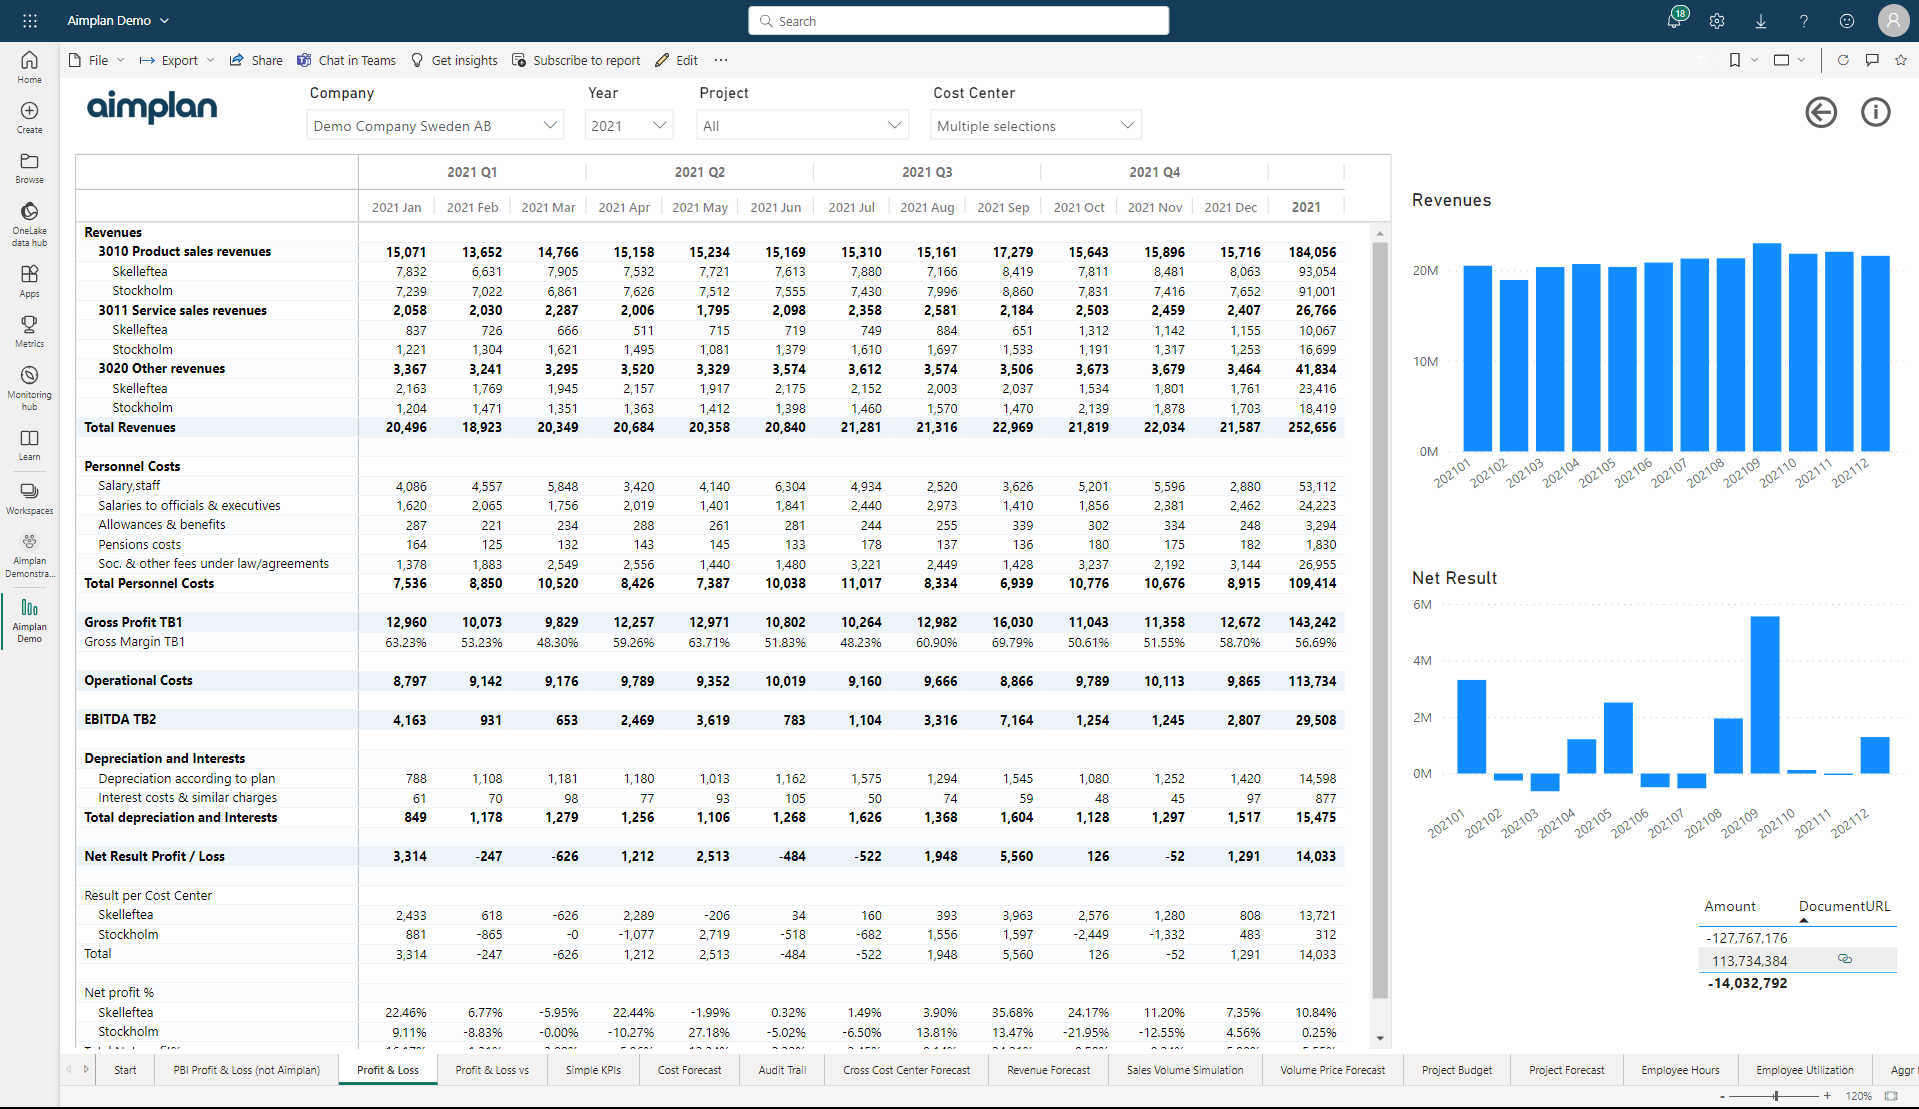The height and width of the screenshot is (1109, 1919).
Task: Click the back arrow circle button
Action: tap(1821, 112)
